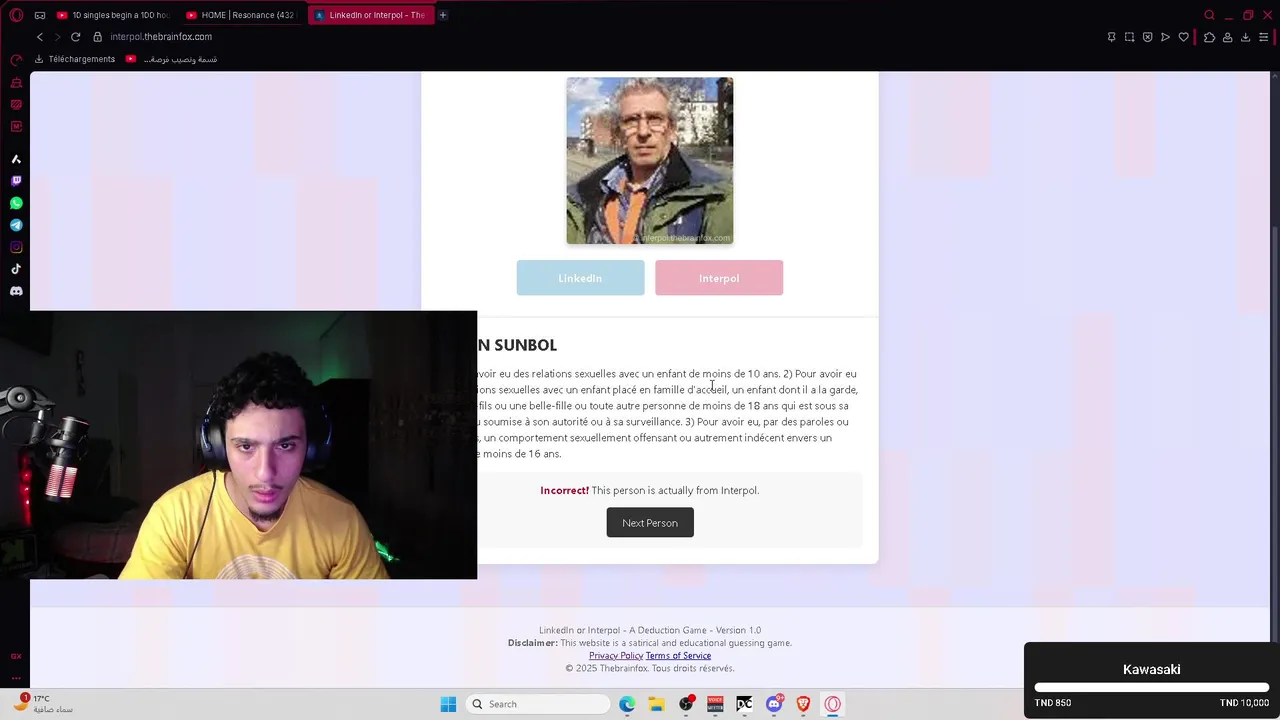Open Discord in the Opera sidebar
1280x720 pixels.
tap(16, 291)
